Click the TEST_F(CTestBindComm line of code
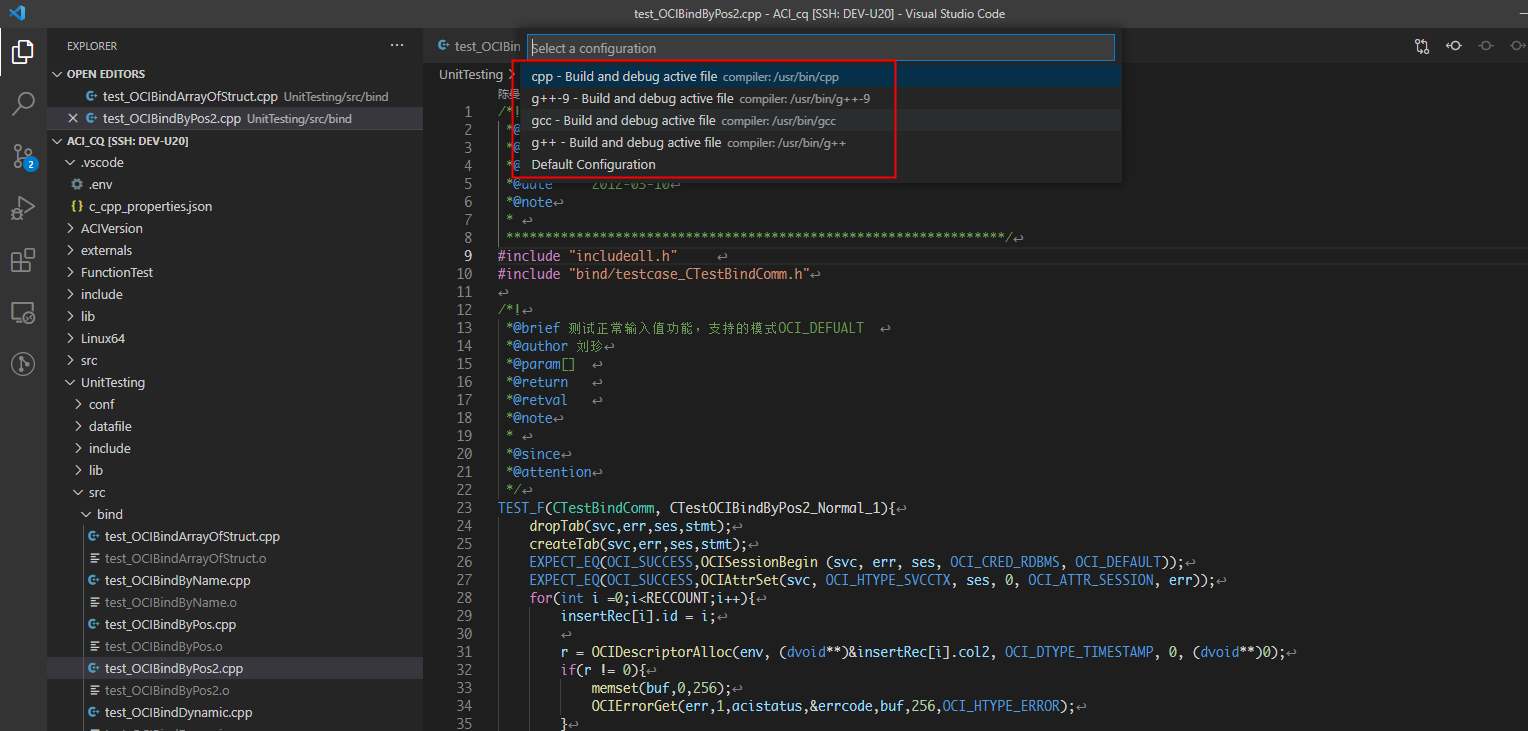Screen dimensions: 1528x731 [x=698, y=508]
